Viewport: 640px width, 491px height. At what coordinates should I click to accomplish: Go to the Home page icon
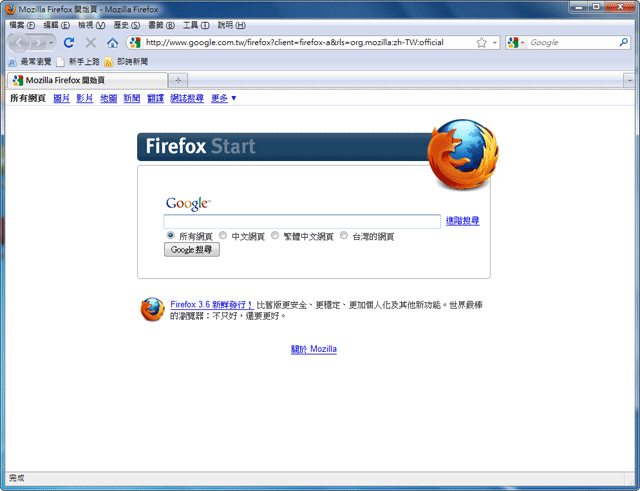coord(112,42)
